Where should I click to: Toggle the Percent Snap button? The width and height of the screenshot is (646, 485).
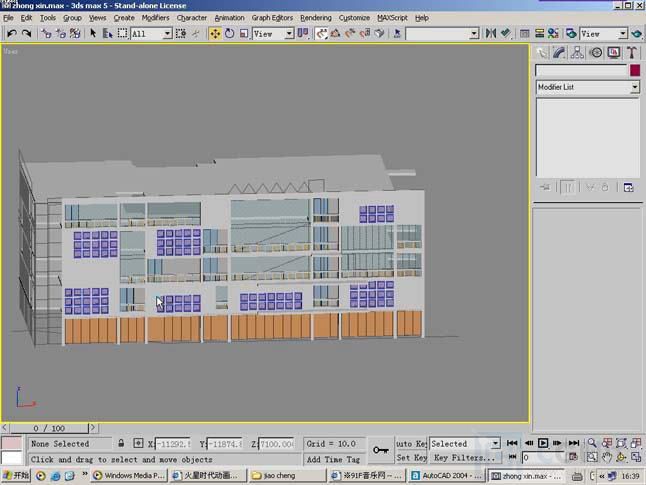(350, 33)
